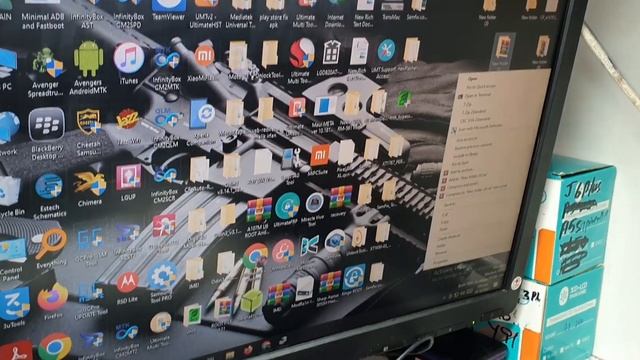Click the Minimal ADB and Fastboot label
This screenshot has width=640, height=360.
coord(43,21)
